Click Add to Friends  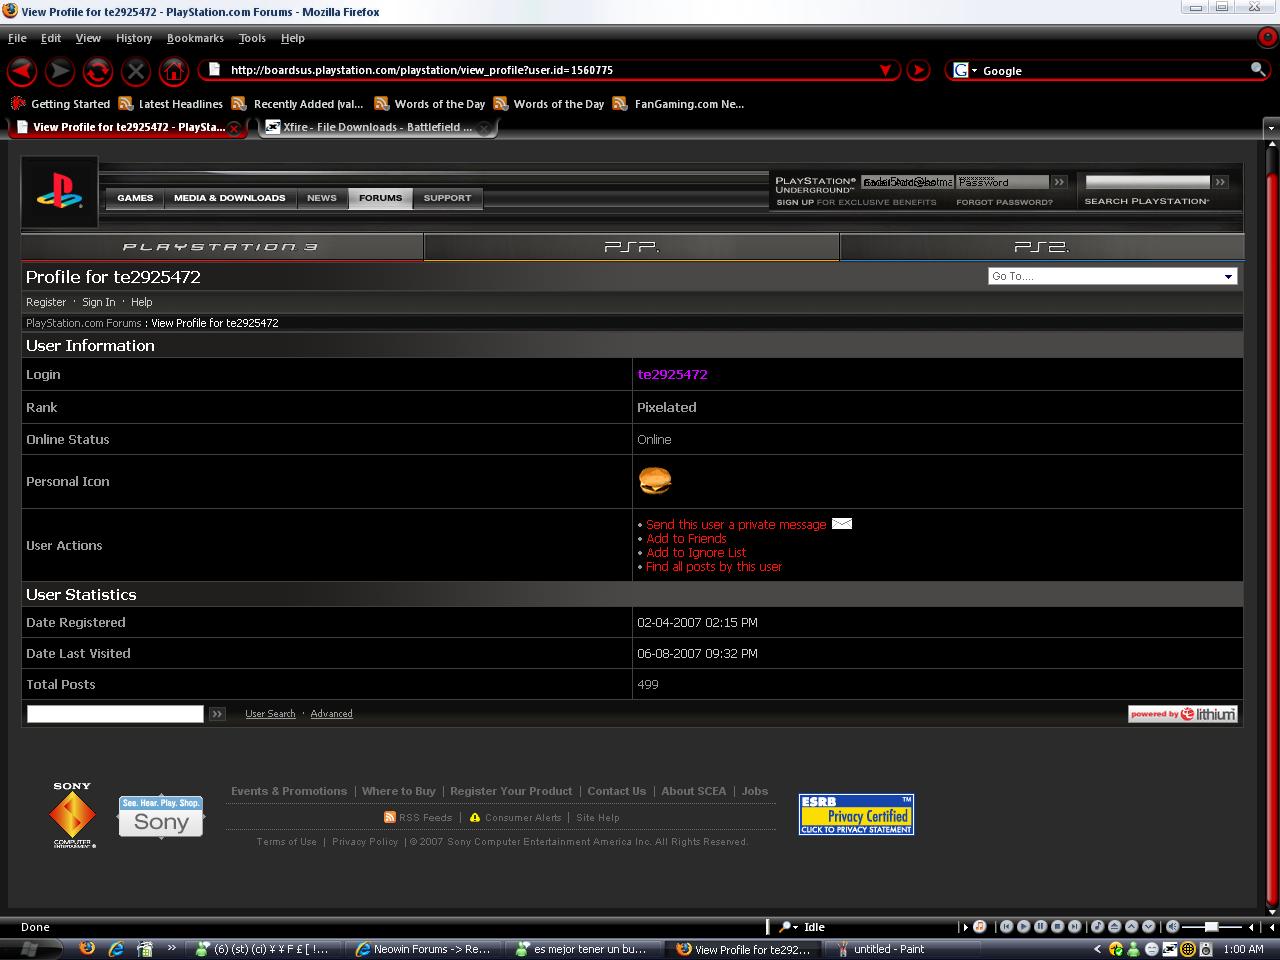[x=686, y=538]
